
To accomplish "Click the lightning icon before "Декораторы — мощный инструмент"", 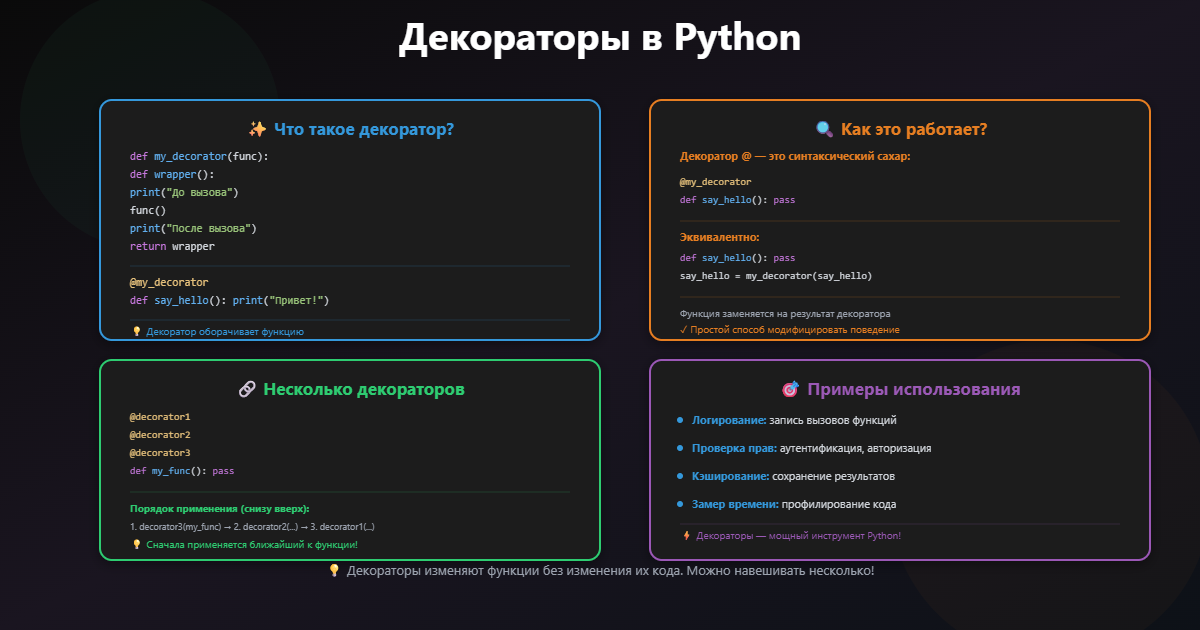I will [686, 536].
